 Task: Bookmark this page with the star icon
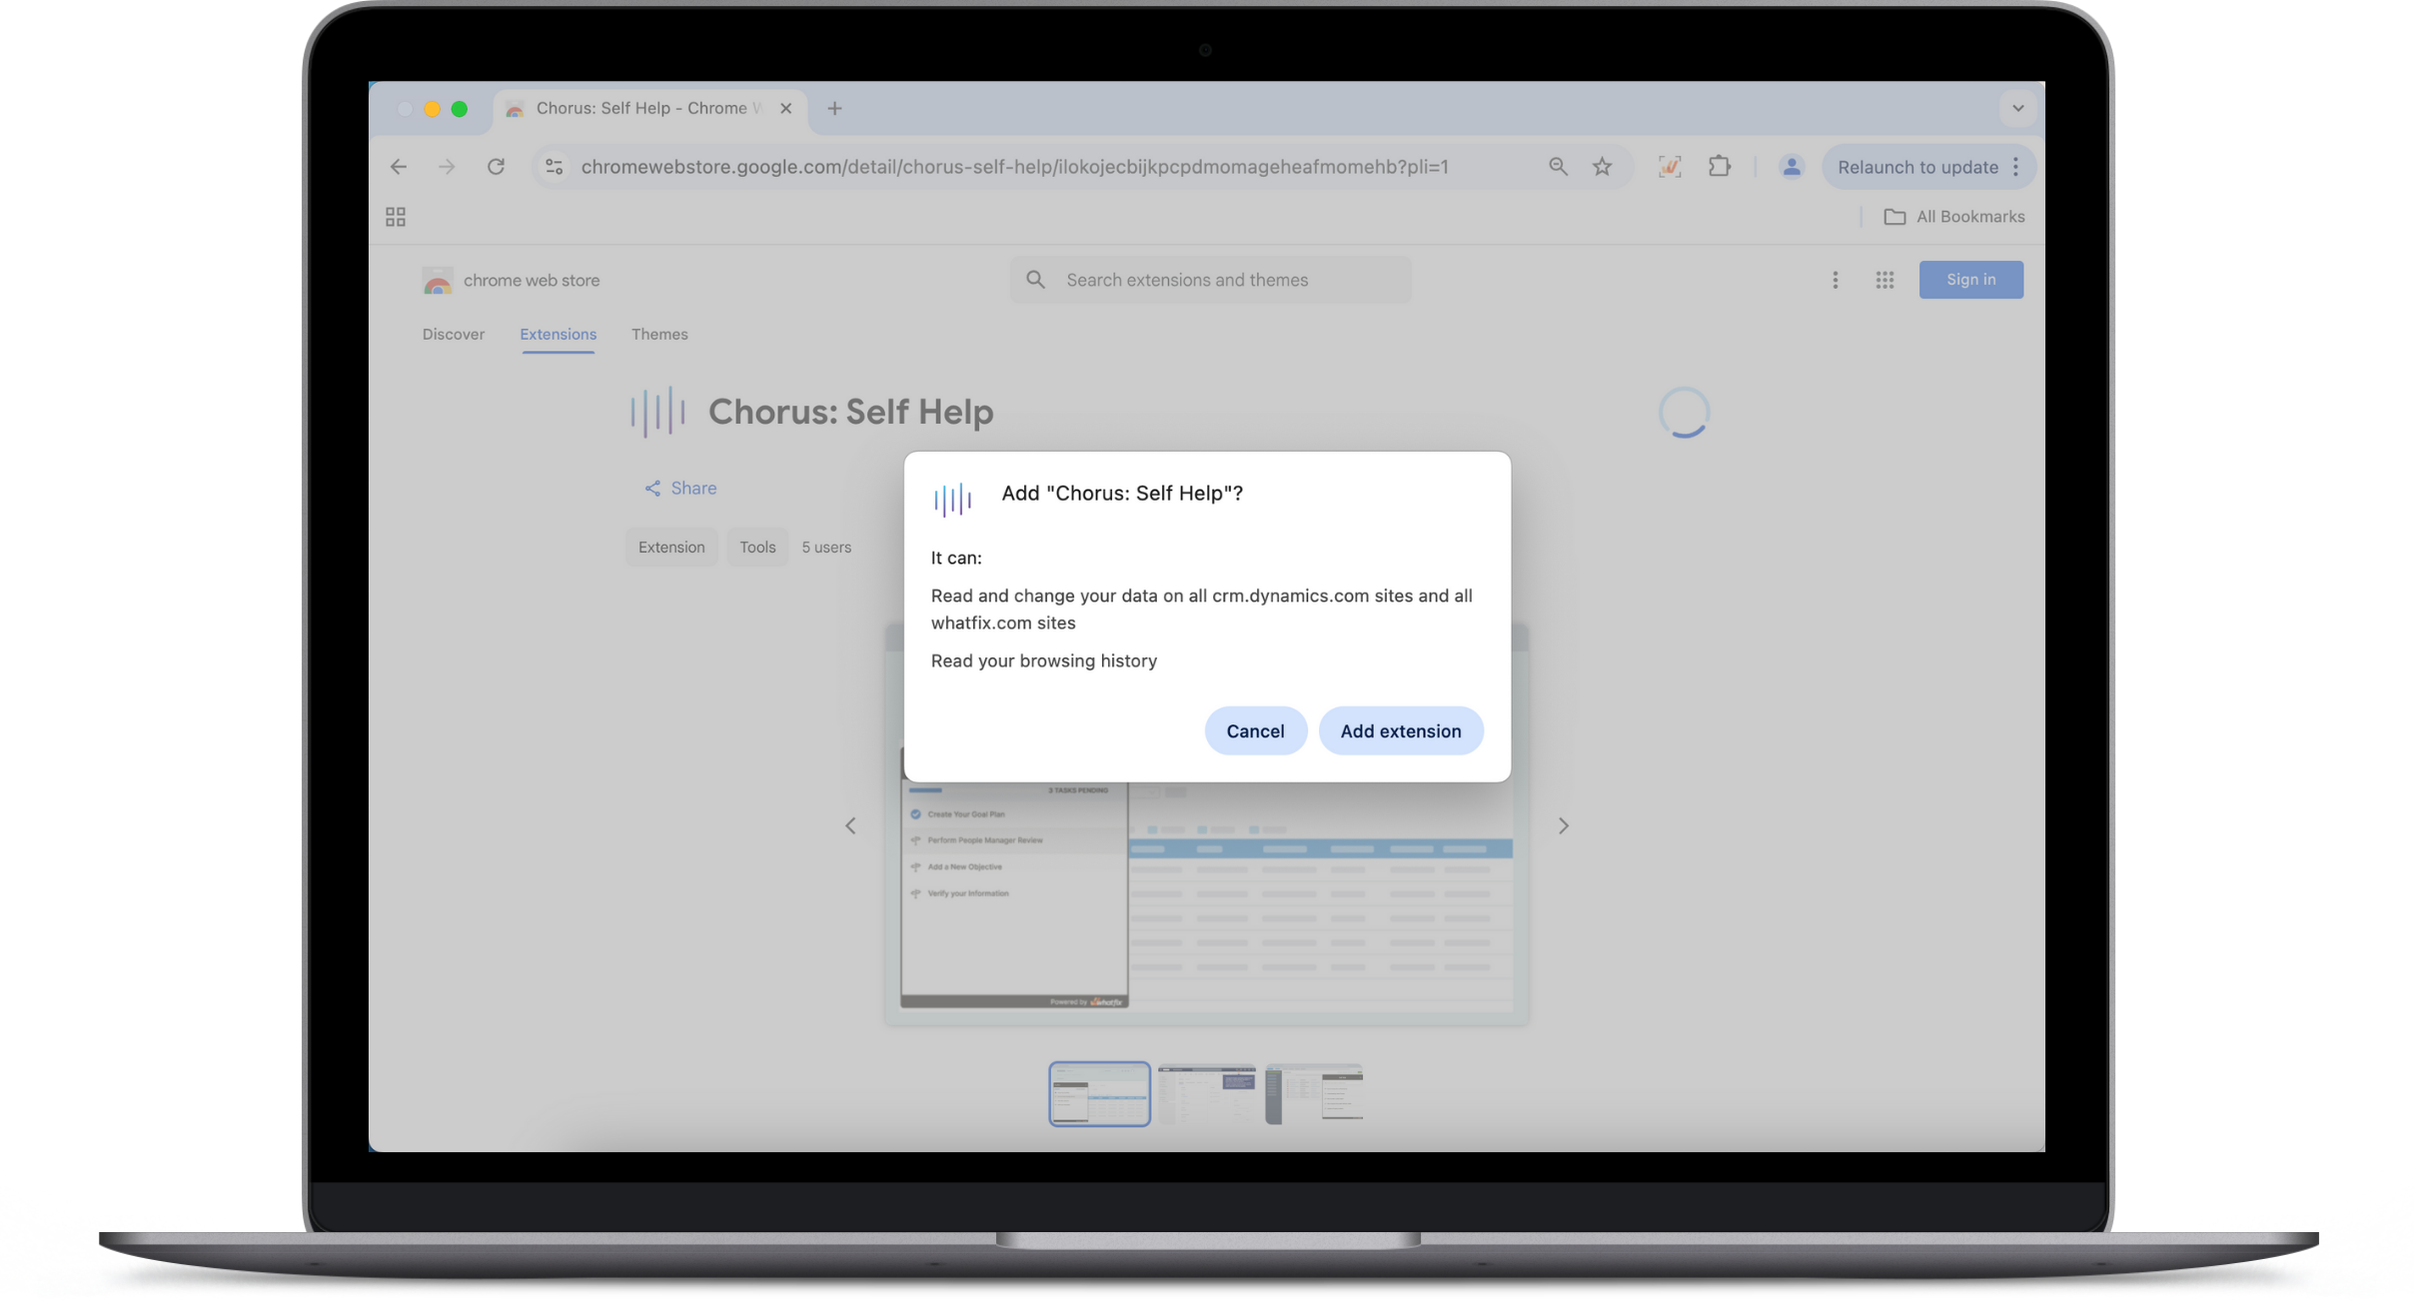[1602, 167]
